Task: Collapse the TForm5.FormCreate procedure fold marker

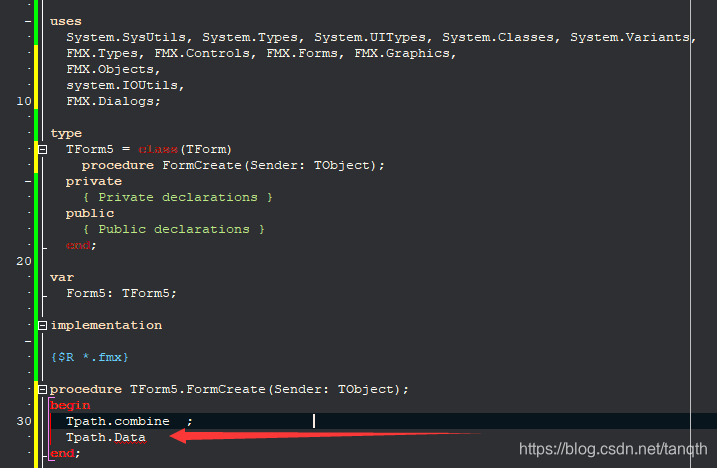Action: [43, 389]
